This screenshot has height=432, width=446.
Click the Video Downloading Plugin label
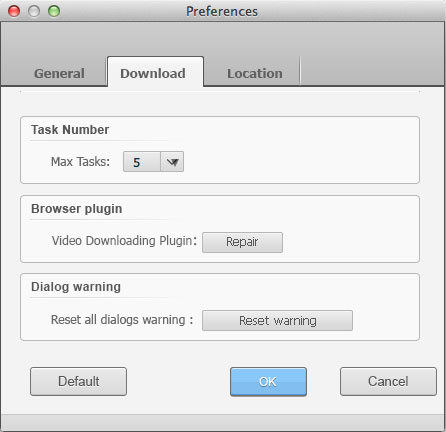tap(124, 241)
